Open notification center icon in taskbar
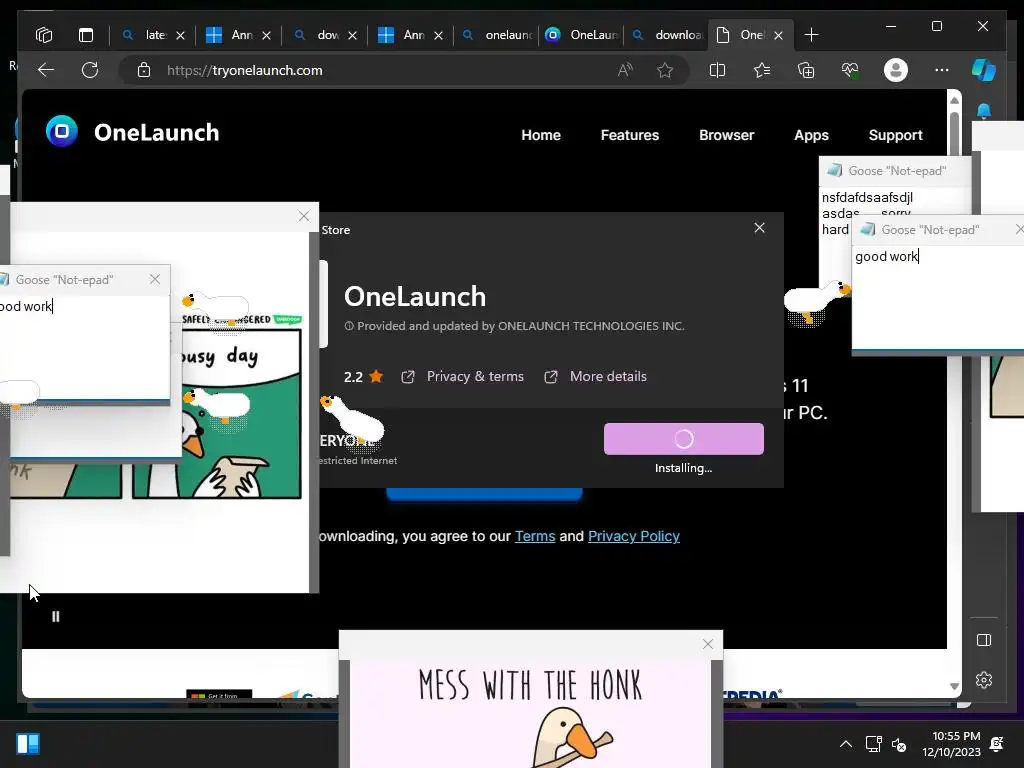This screenshot has width=1024, height=768. coord(997,744)
